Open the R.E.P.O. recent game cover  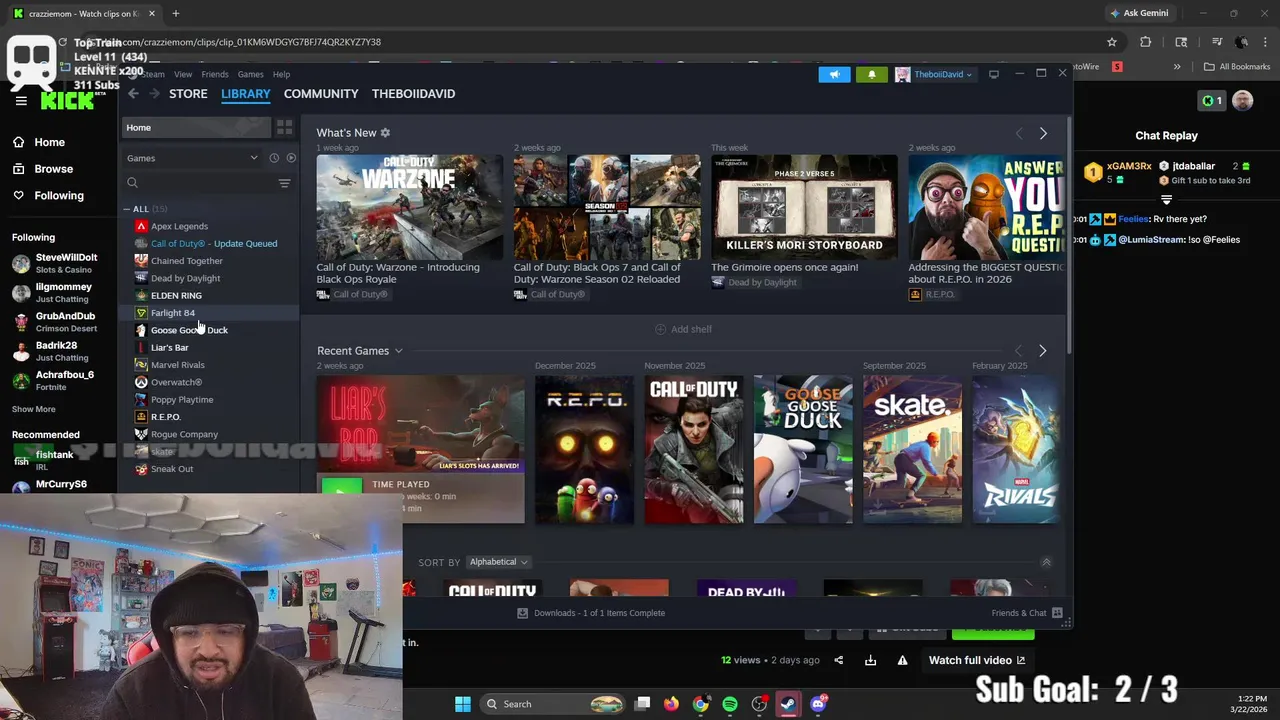(x=584, y=449)
